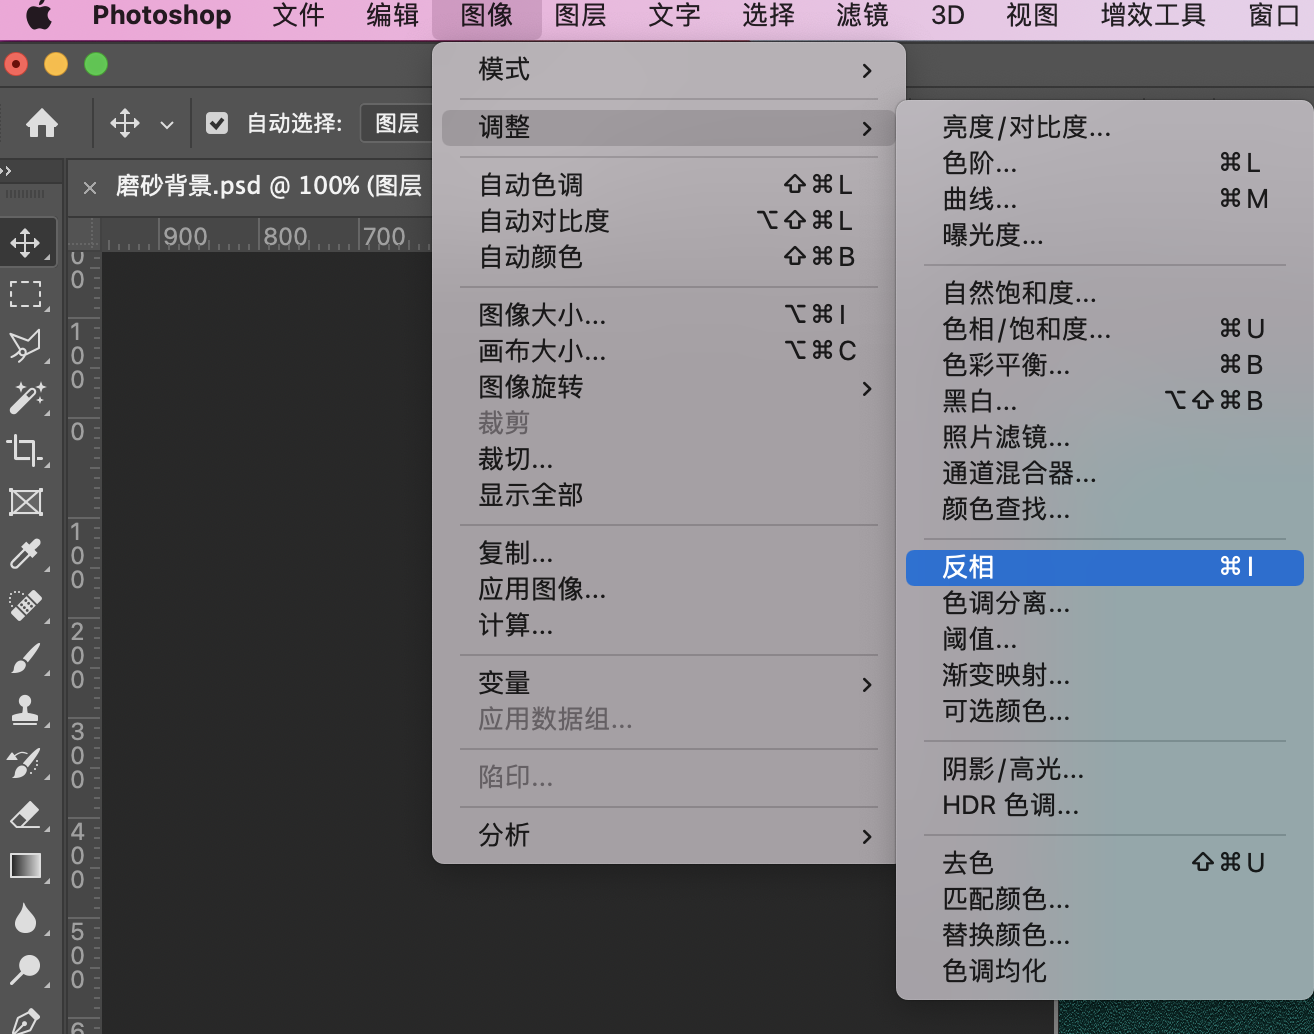1314x1034 pixels.
Task: Open the Photoshop application menu
Action: click(162, 16)
